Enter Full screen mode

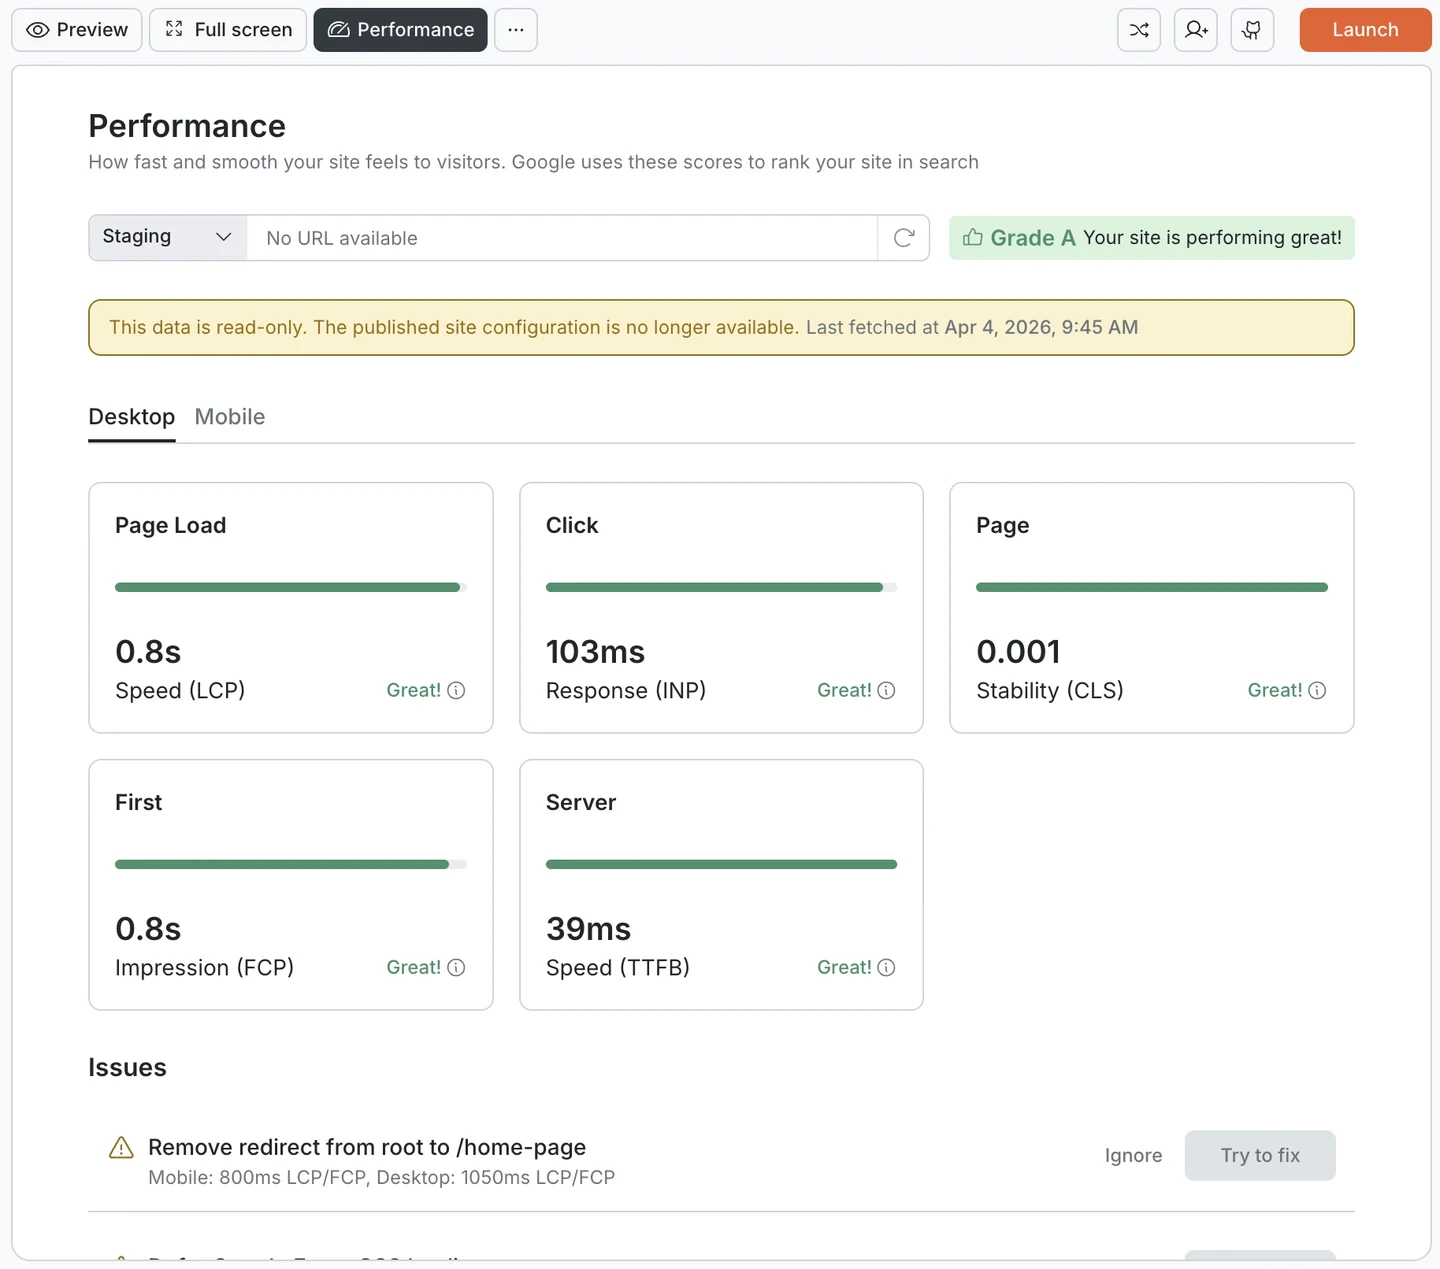click(227, 30)
